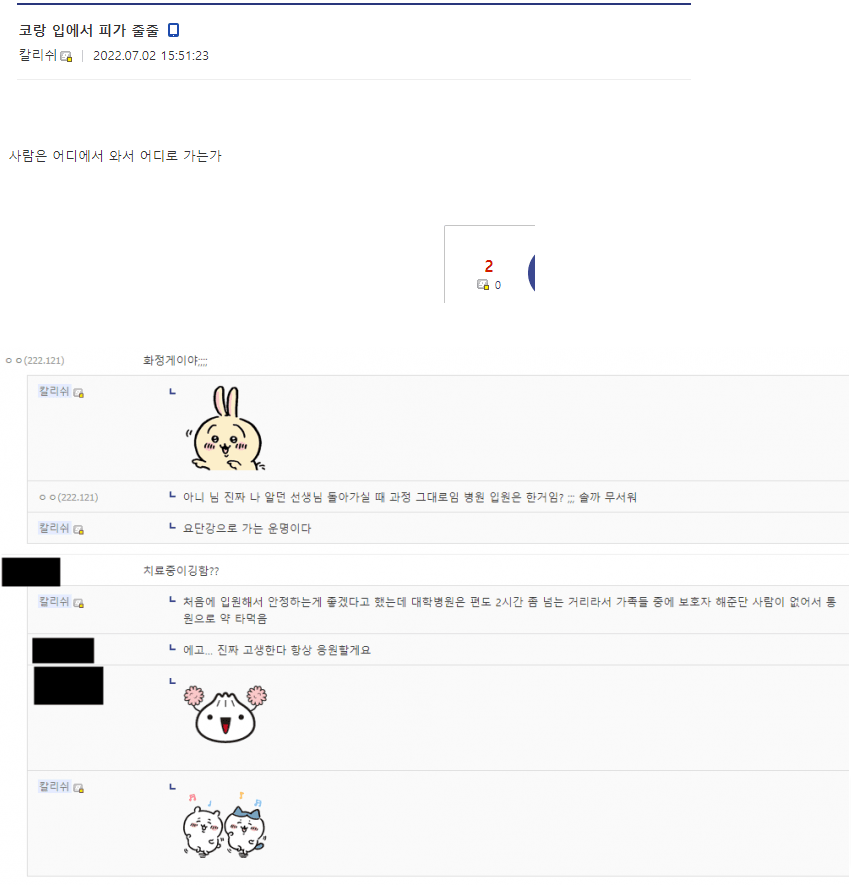Click commenter ㅇㅇ(222.121) on 화정게이야 comment
The image size is (851, 885).
(x=35, y=360)
